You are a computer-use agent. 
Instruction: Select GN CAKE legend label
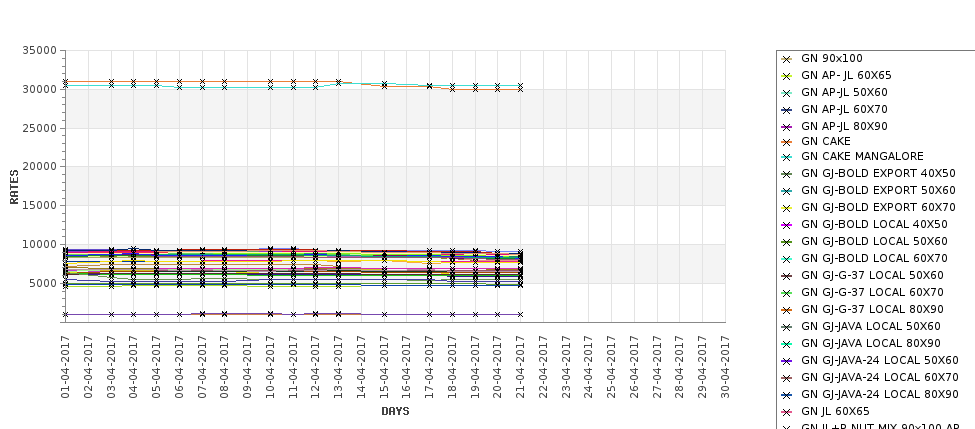825,141
